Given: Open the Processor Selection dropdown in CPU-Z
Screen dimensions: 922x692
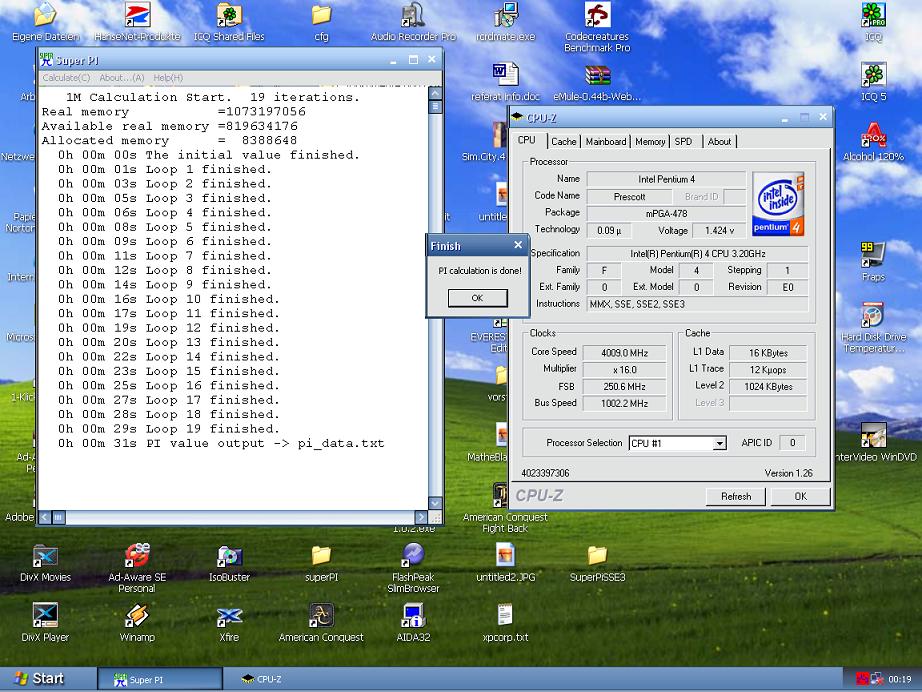Looking at the screenshot, I should pyautogui.click(x=677, y=443).
